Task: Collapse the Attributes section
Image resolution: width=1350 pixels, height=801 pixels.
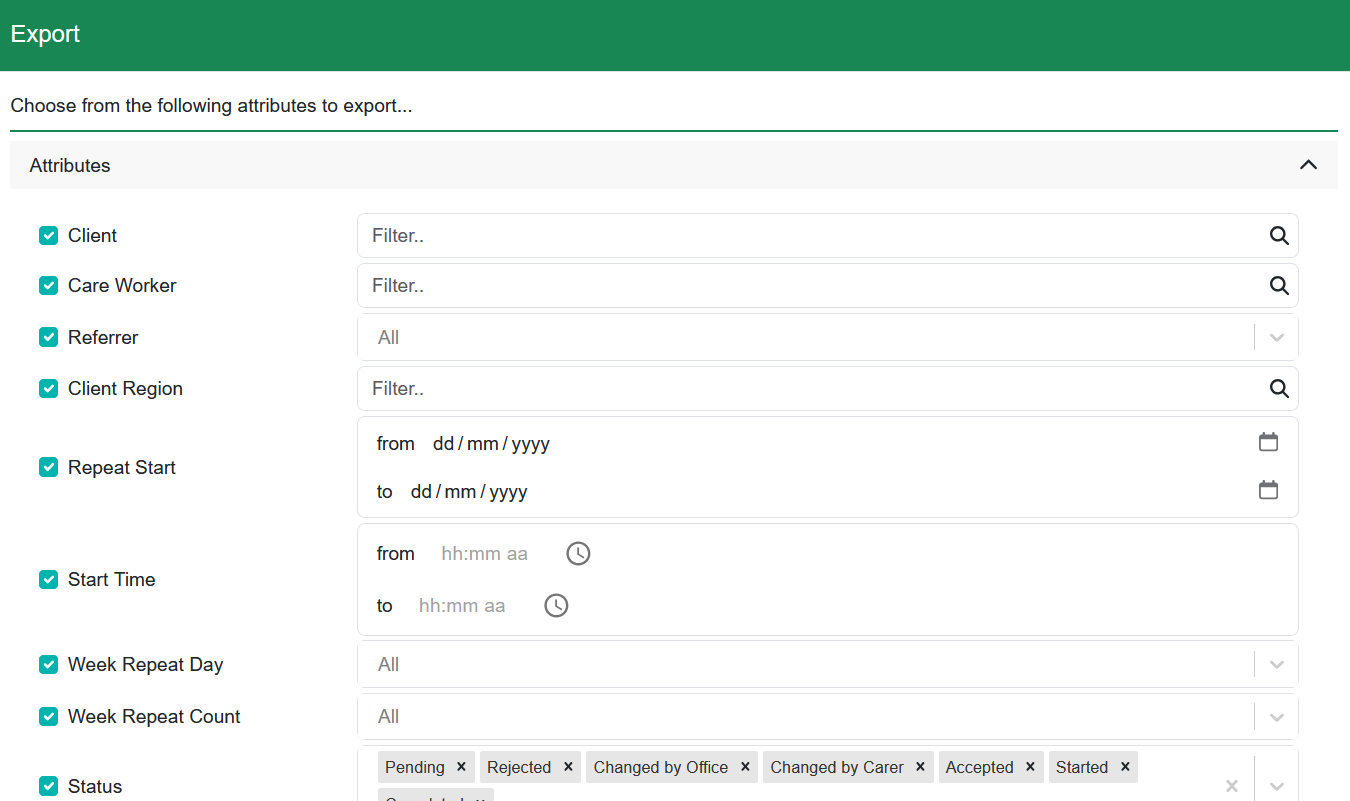Action: [1308, 165]
